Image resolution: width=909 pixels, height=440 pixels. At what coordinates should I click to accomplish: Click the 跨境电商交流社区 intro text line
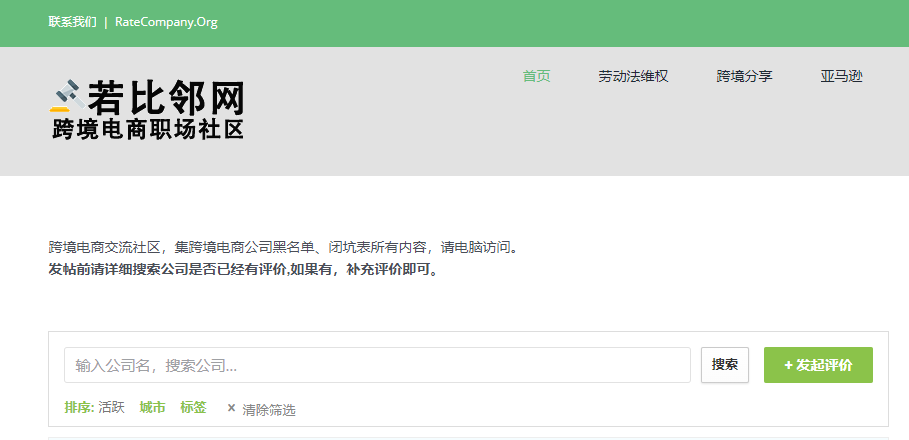pyautogui.click(x=283, y=248)
